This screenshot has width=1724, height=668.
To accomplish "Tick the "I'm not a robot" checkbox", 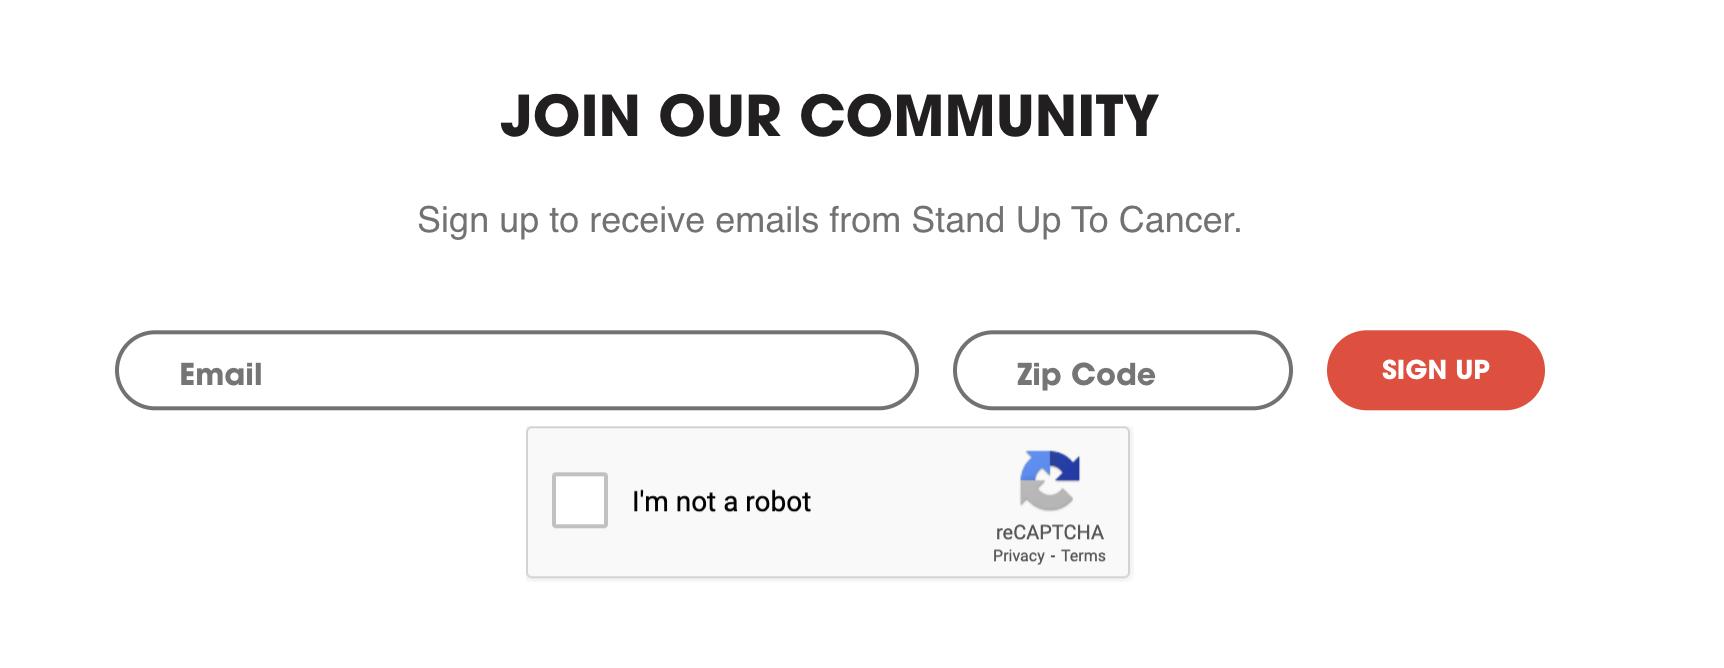I will pyautogui.click(x=580, y=500).
